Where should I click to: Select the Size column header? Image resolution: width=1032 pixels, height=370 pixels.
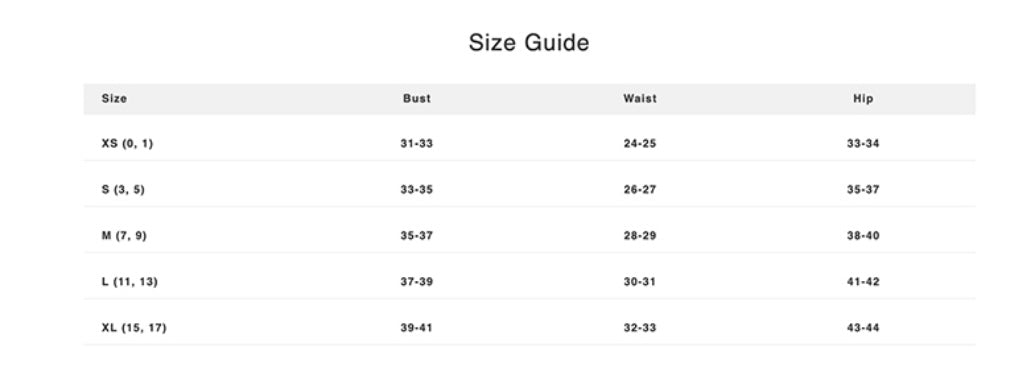pyautogui.click(x=115, y=99)
